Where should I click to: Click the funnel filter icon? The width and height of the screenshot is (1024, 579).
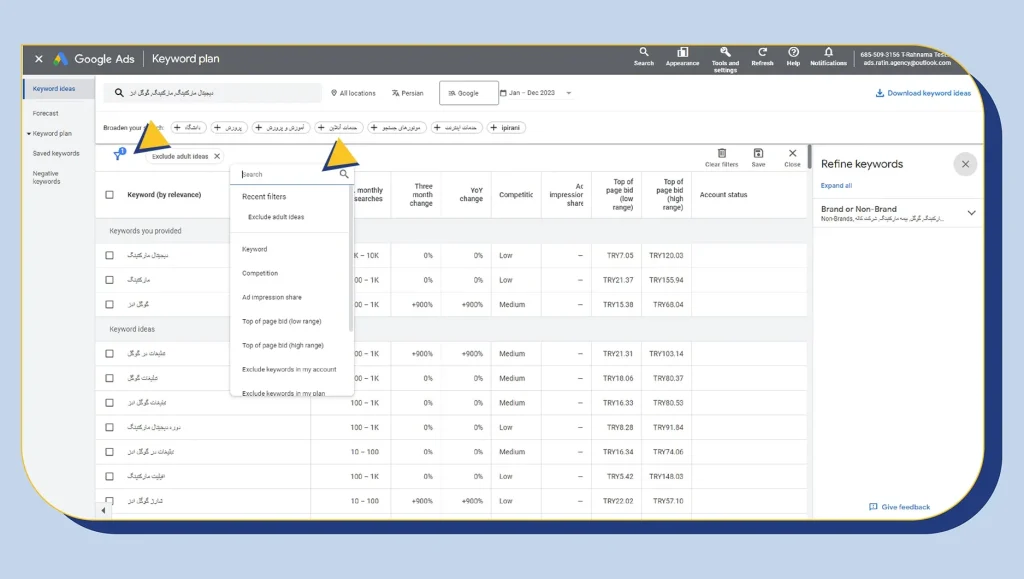coord(118,155)
